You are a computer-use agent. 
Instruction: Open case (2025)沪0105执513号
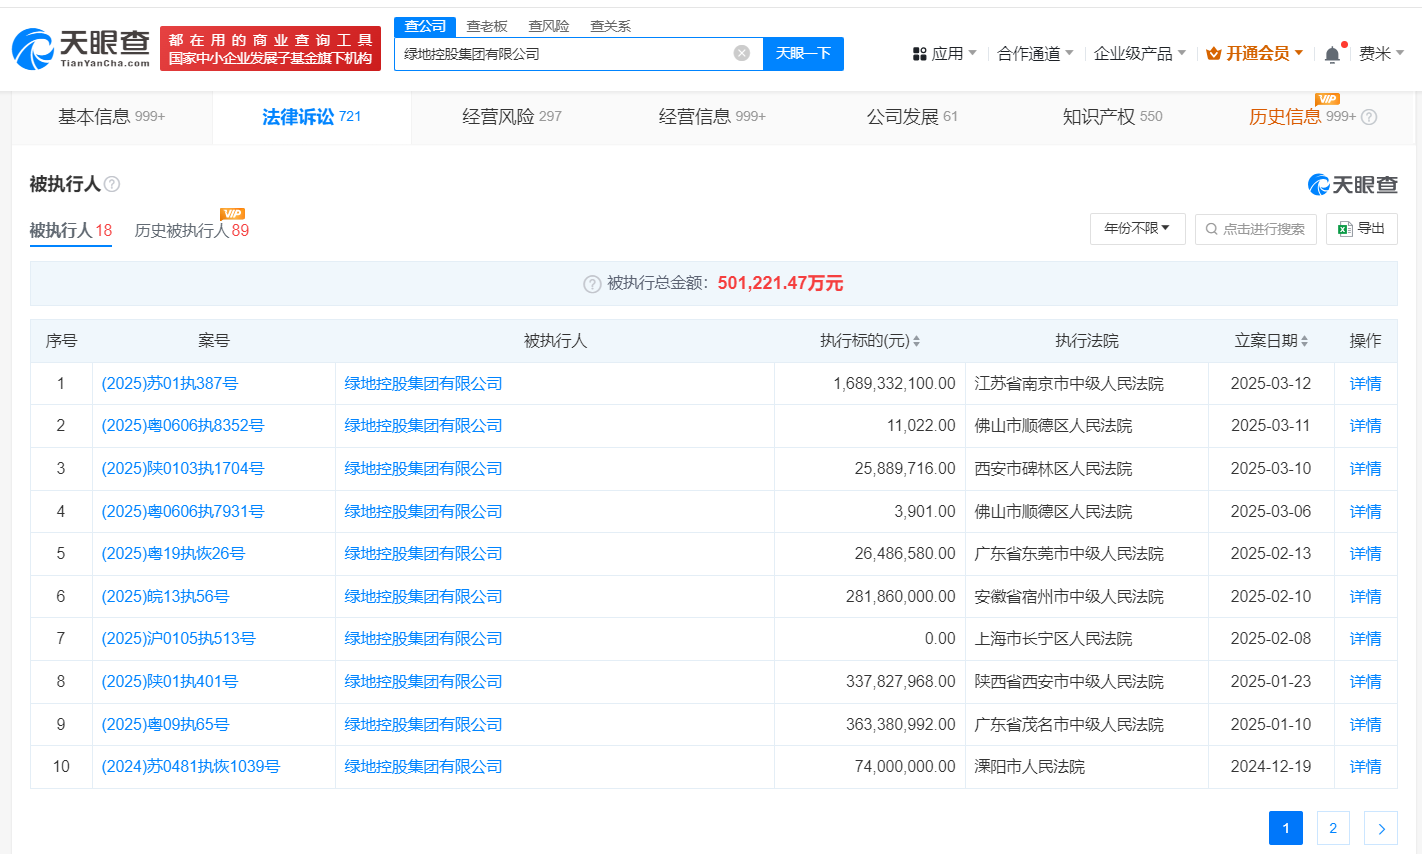(x=178, y=639)
